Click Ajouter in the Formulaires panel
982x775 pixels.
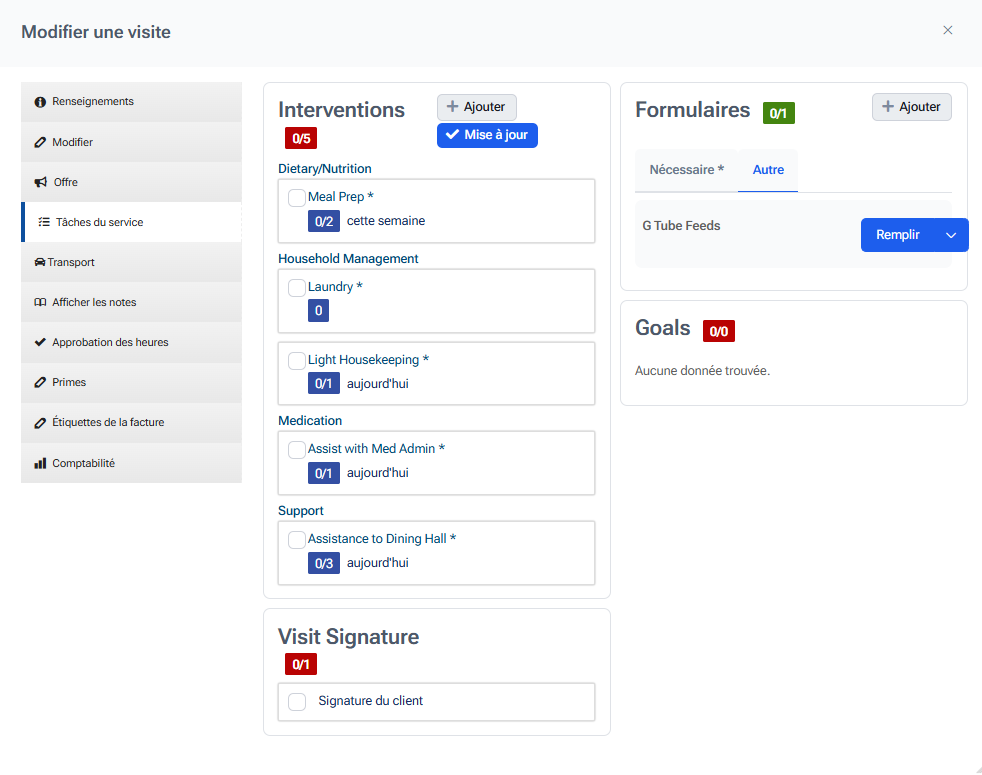coord(911,107)
